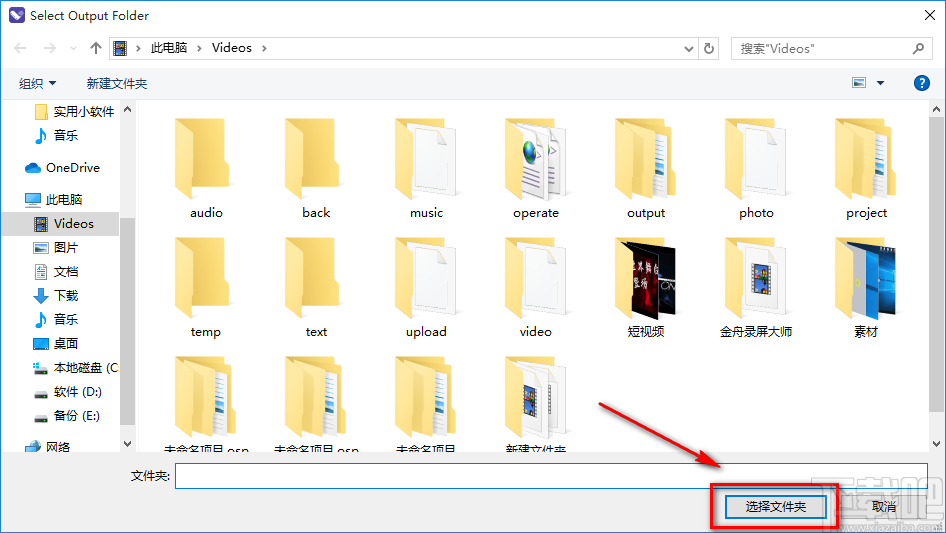Open 桌面 in the sidebar
The image size is (946, 533).
tap(56, 343)
